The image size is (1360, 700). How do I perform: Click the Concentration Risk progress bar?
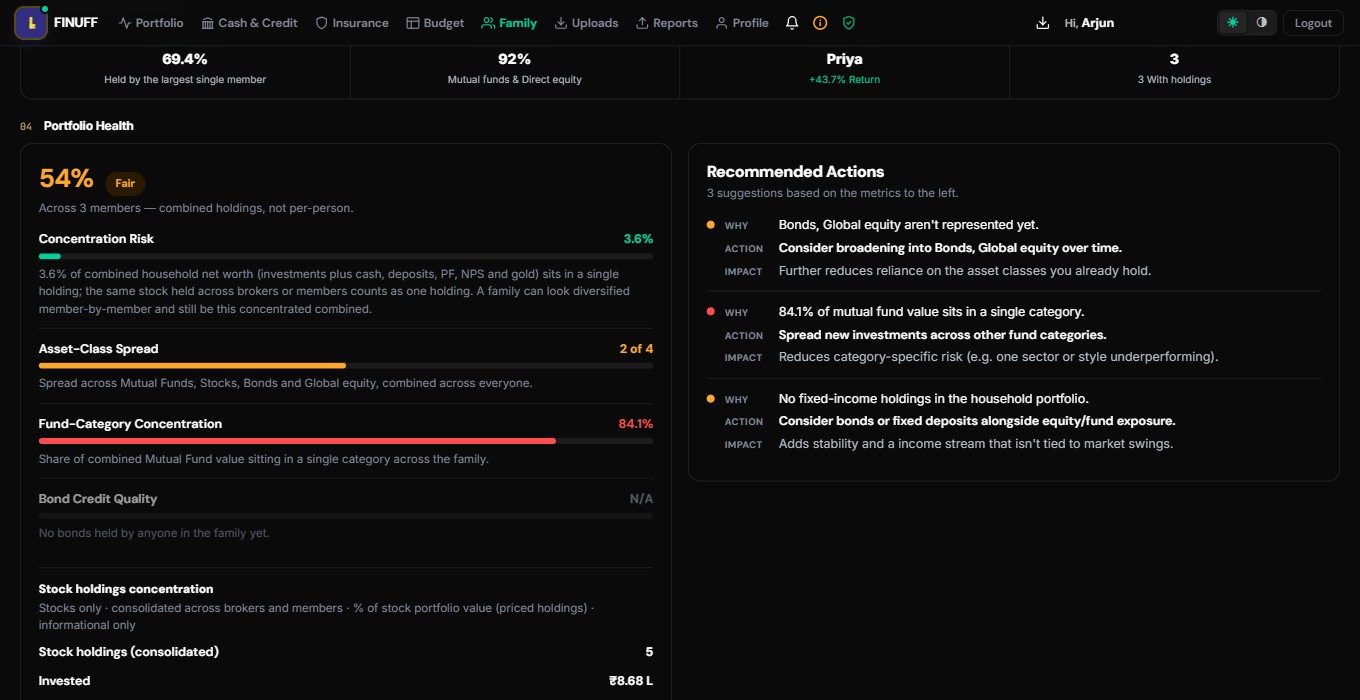pyautogui.click(x=346, y=257)
